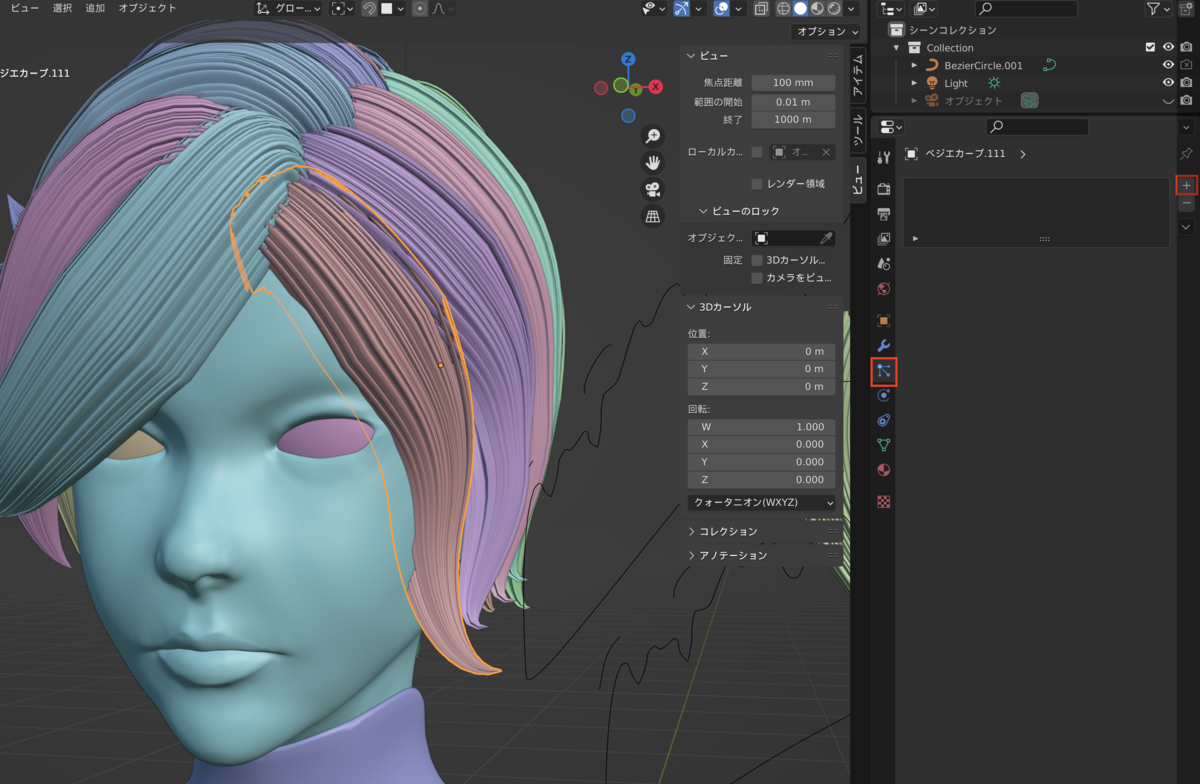Click the pan hand viewport icon
The height and width of the screenshot is (784, 1200).
(652, 162)
